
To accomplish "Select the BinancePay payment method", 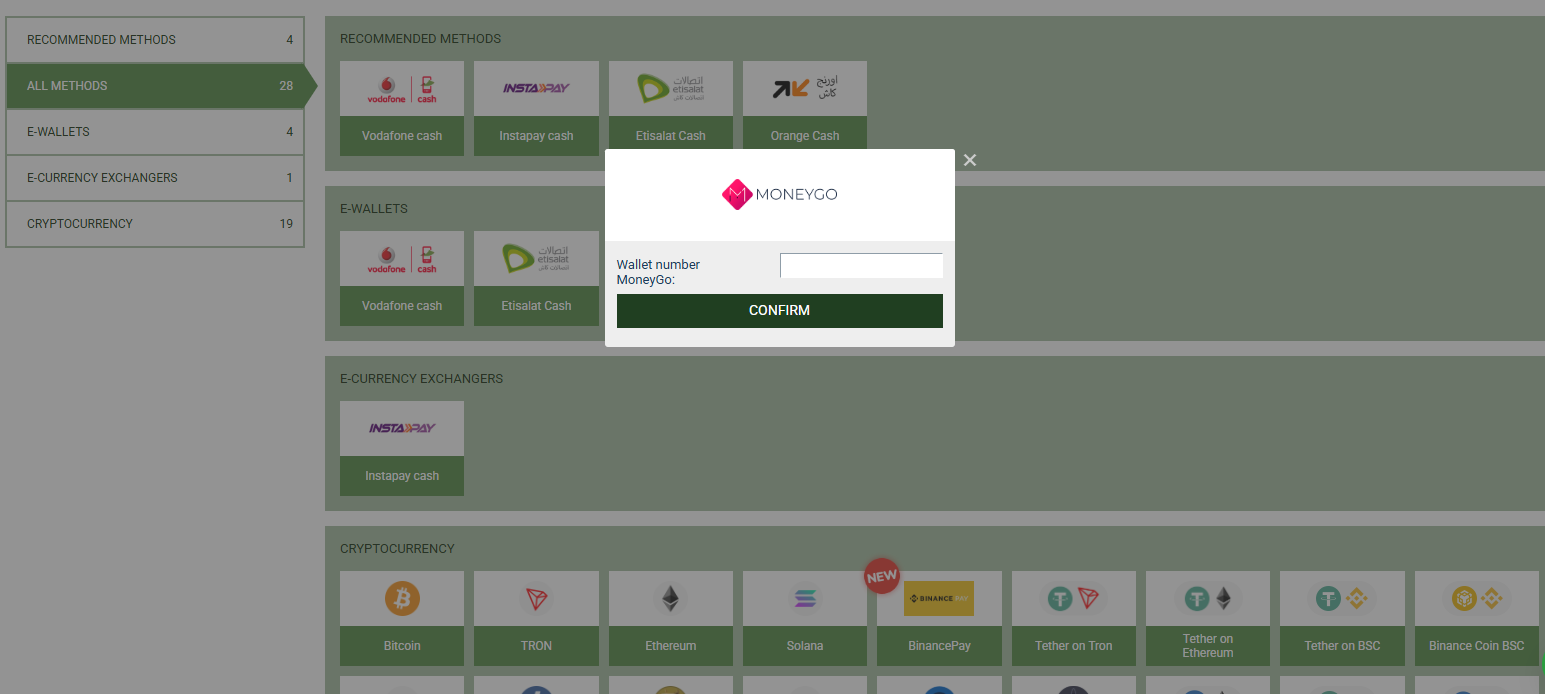I will [x=939, y=599].
